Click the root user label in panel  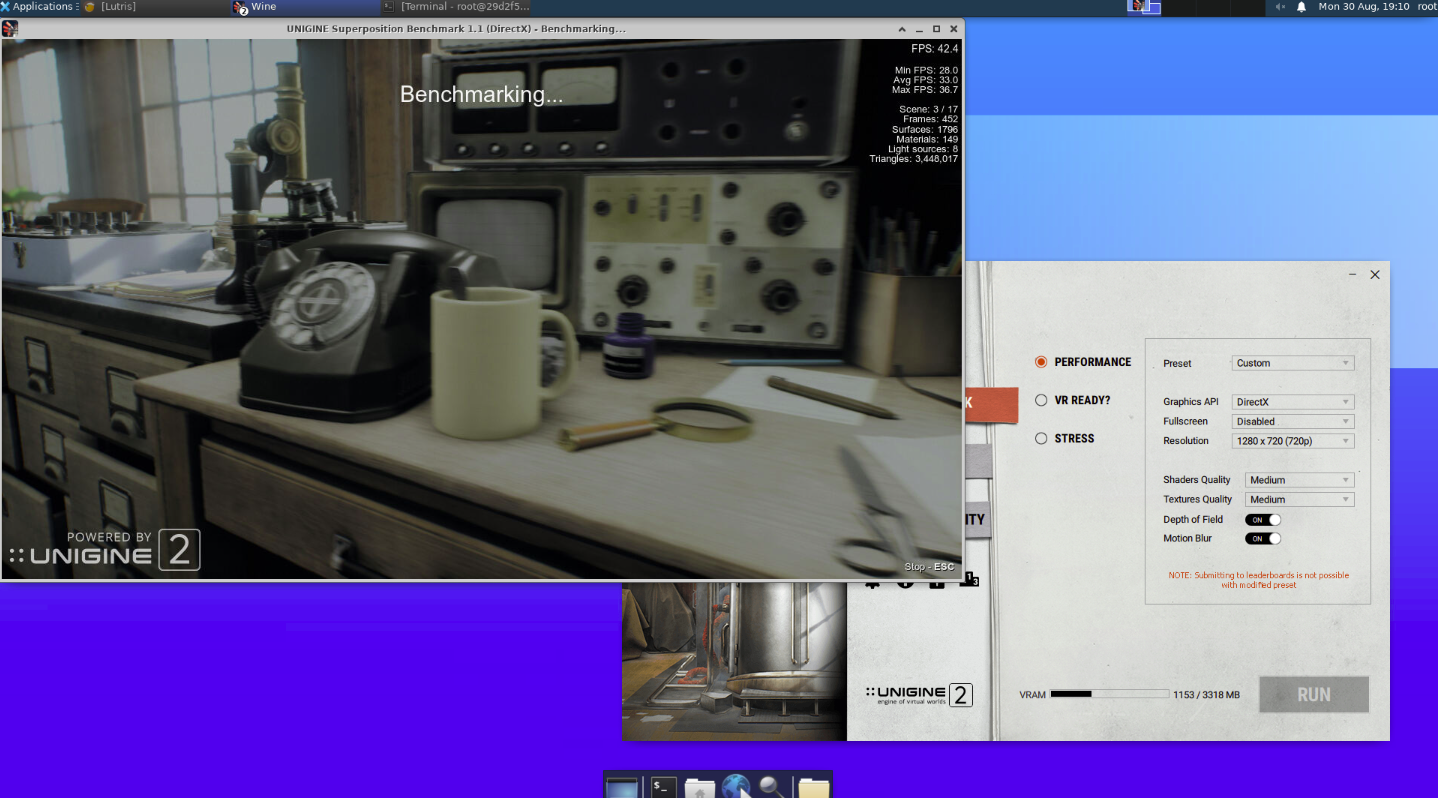click(1427, 7)
